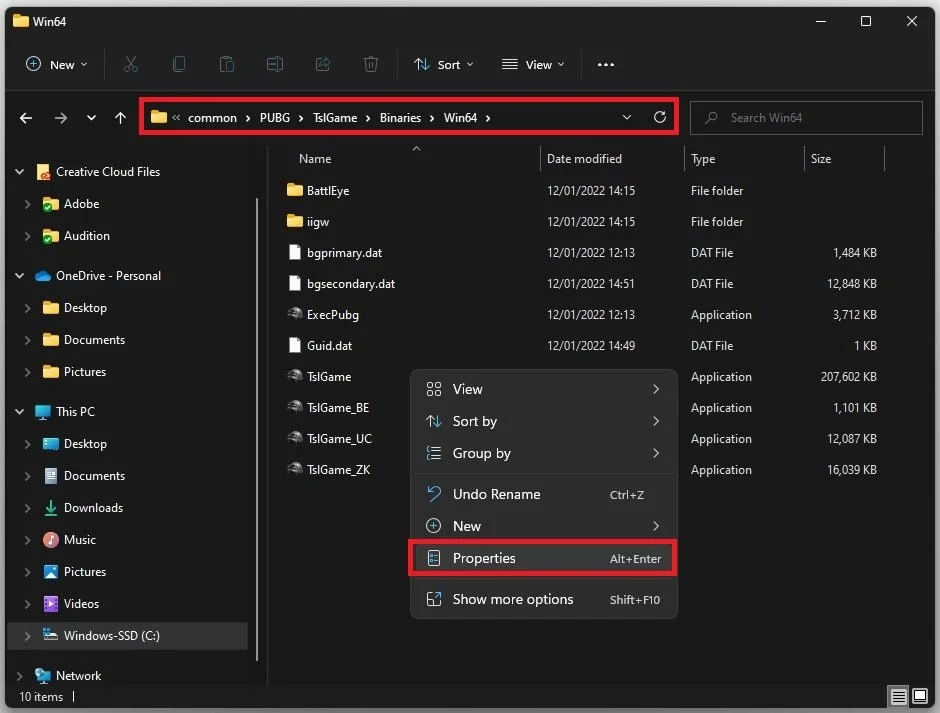Collapse OneDrive - Personal tree node

20,276
